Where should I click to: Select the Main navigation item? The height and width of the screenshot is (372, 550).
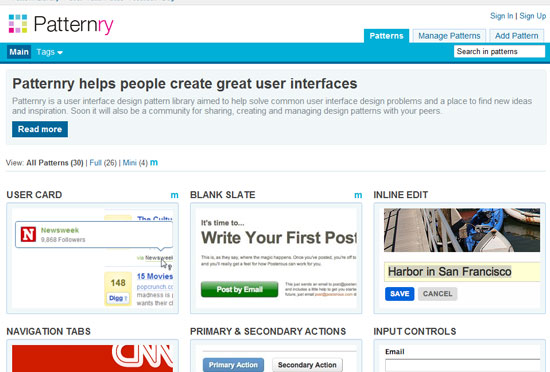click(x=19, y=52)
